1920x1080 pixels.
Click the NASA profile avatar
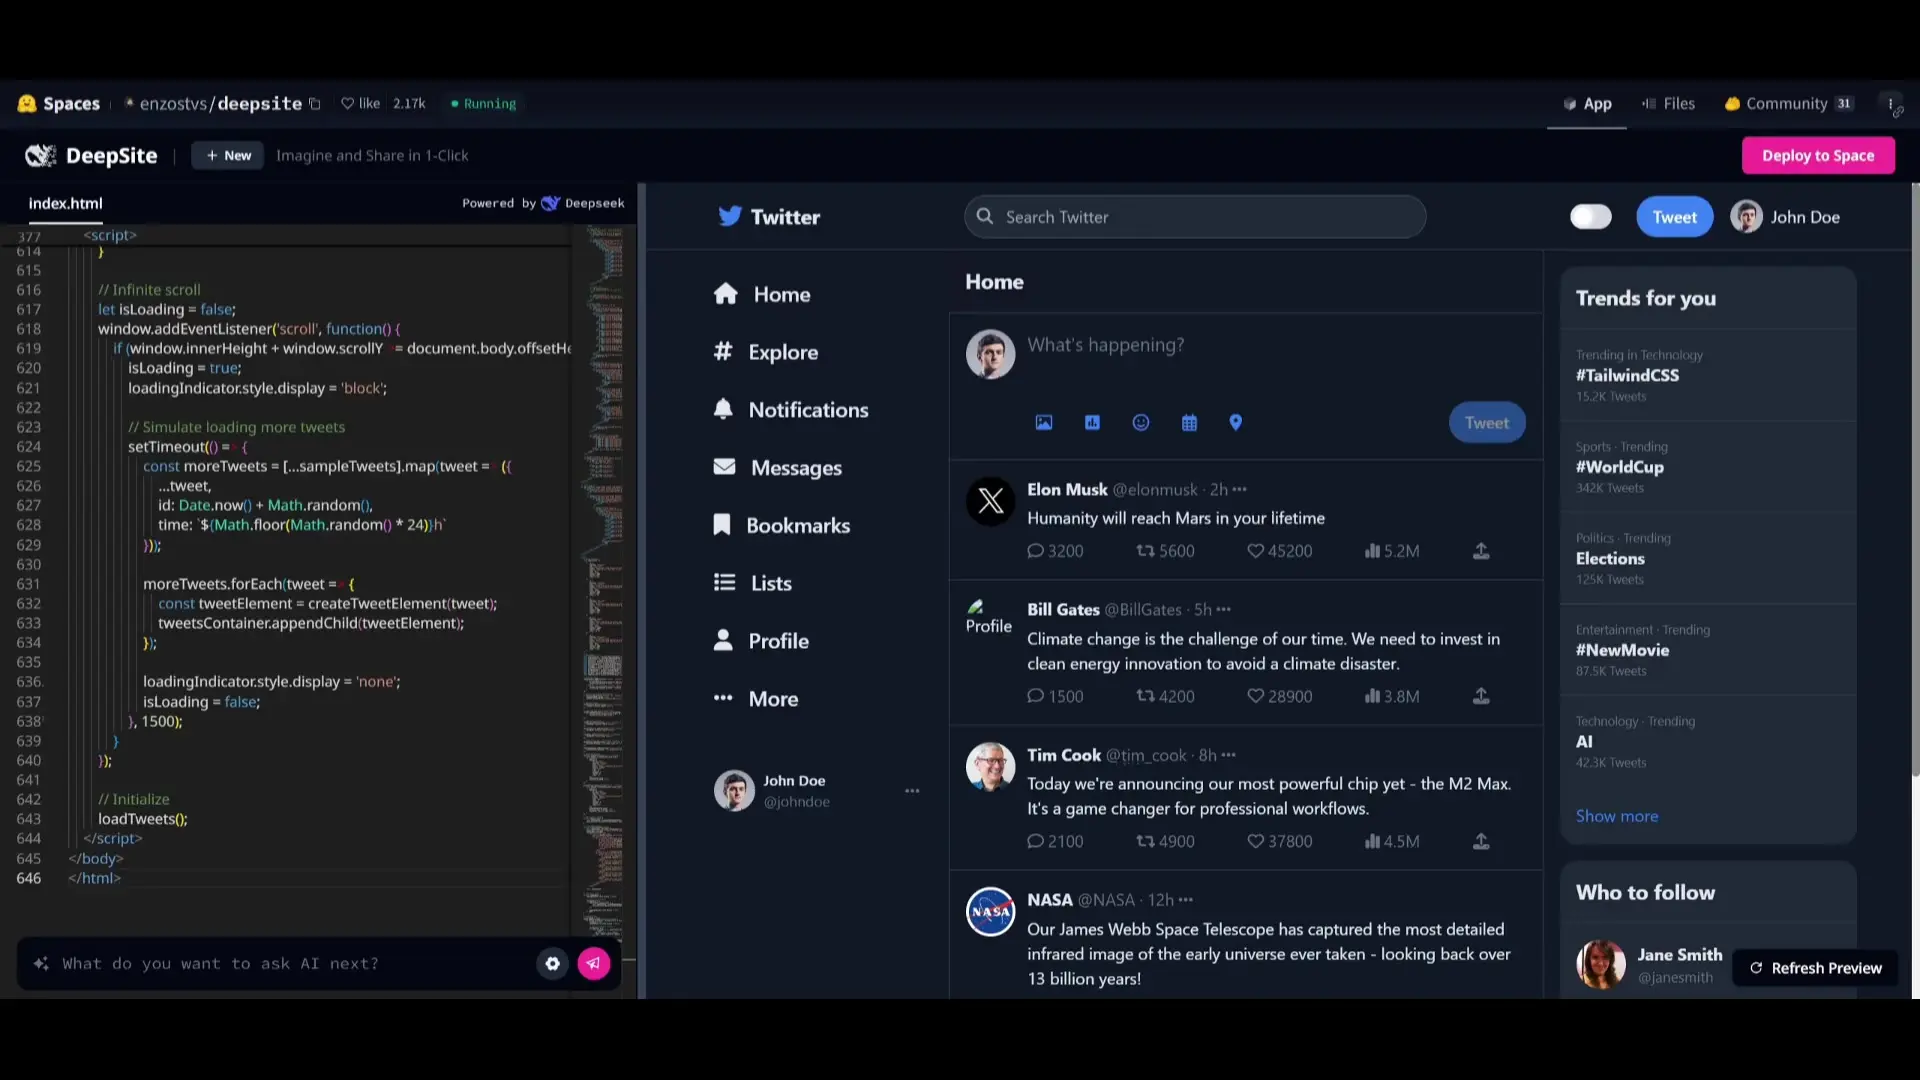pyautogui.click(x=990, y=912)
